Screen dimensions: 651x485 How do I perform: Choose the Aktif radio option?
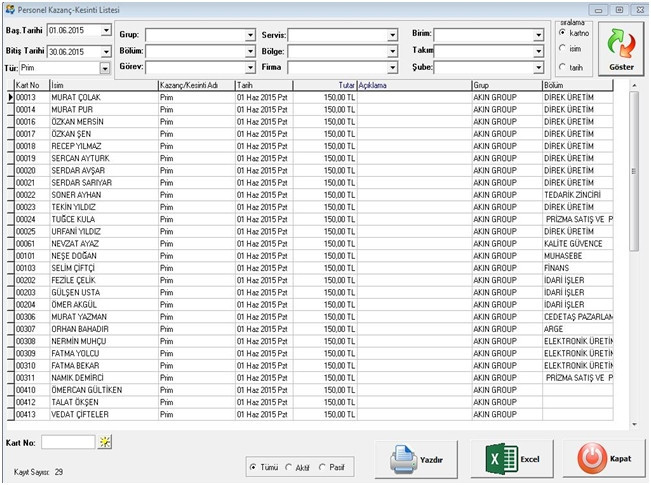290,467
